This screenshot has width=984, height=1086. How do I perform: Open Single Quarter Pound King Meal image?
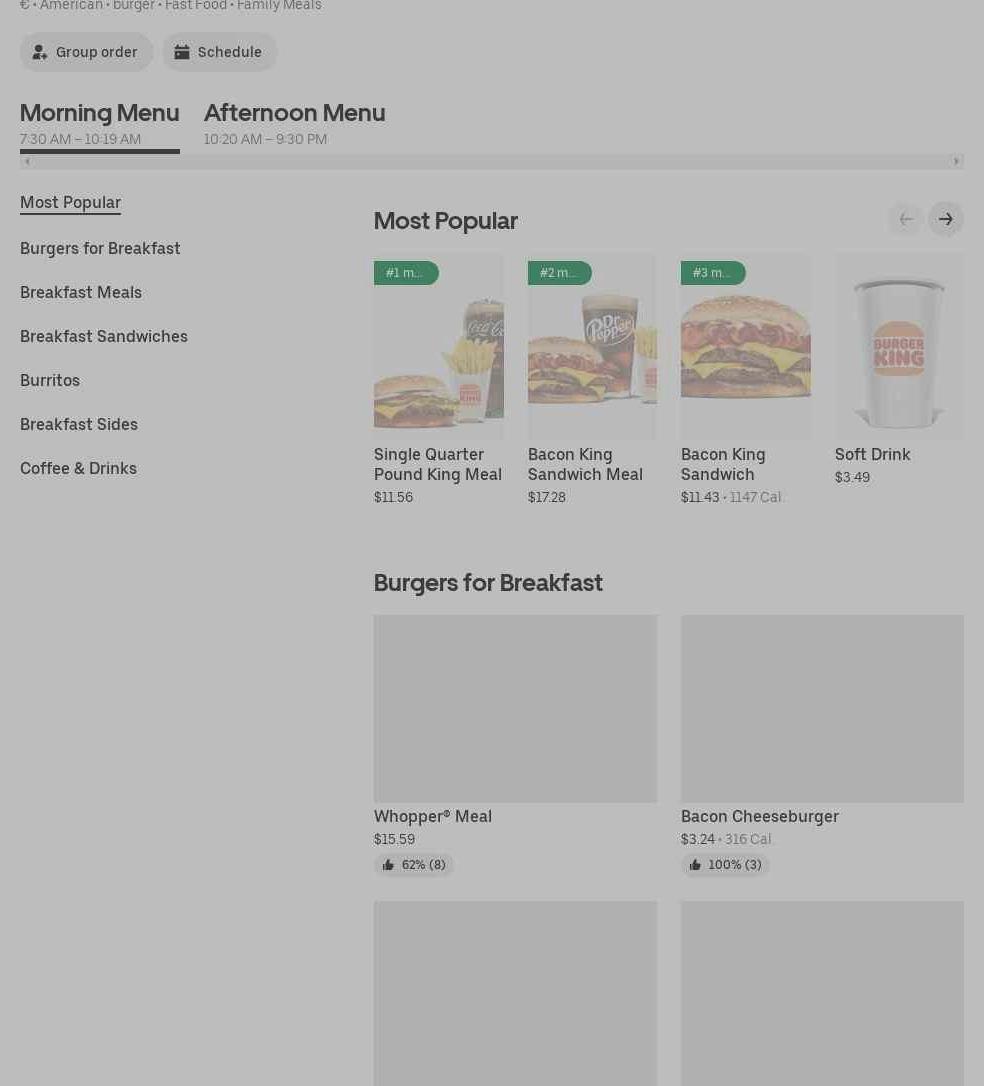(439, 346)
